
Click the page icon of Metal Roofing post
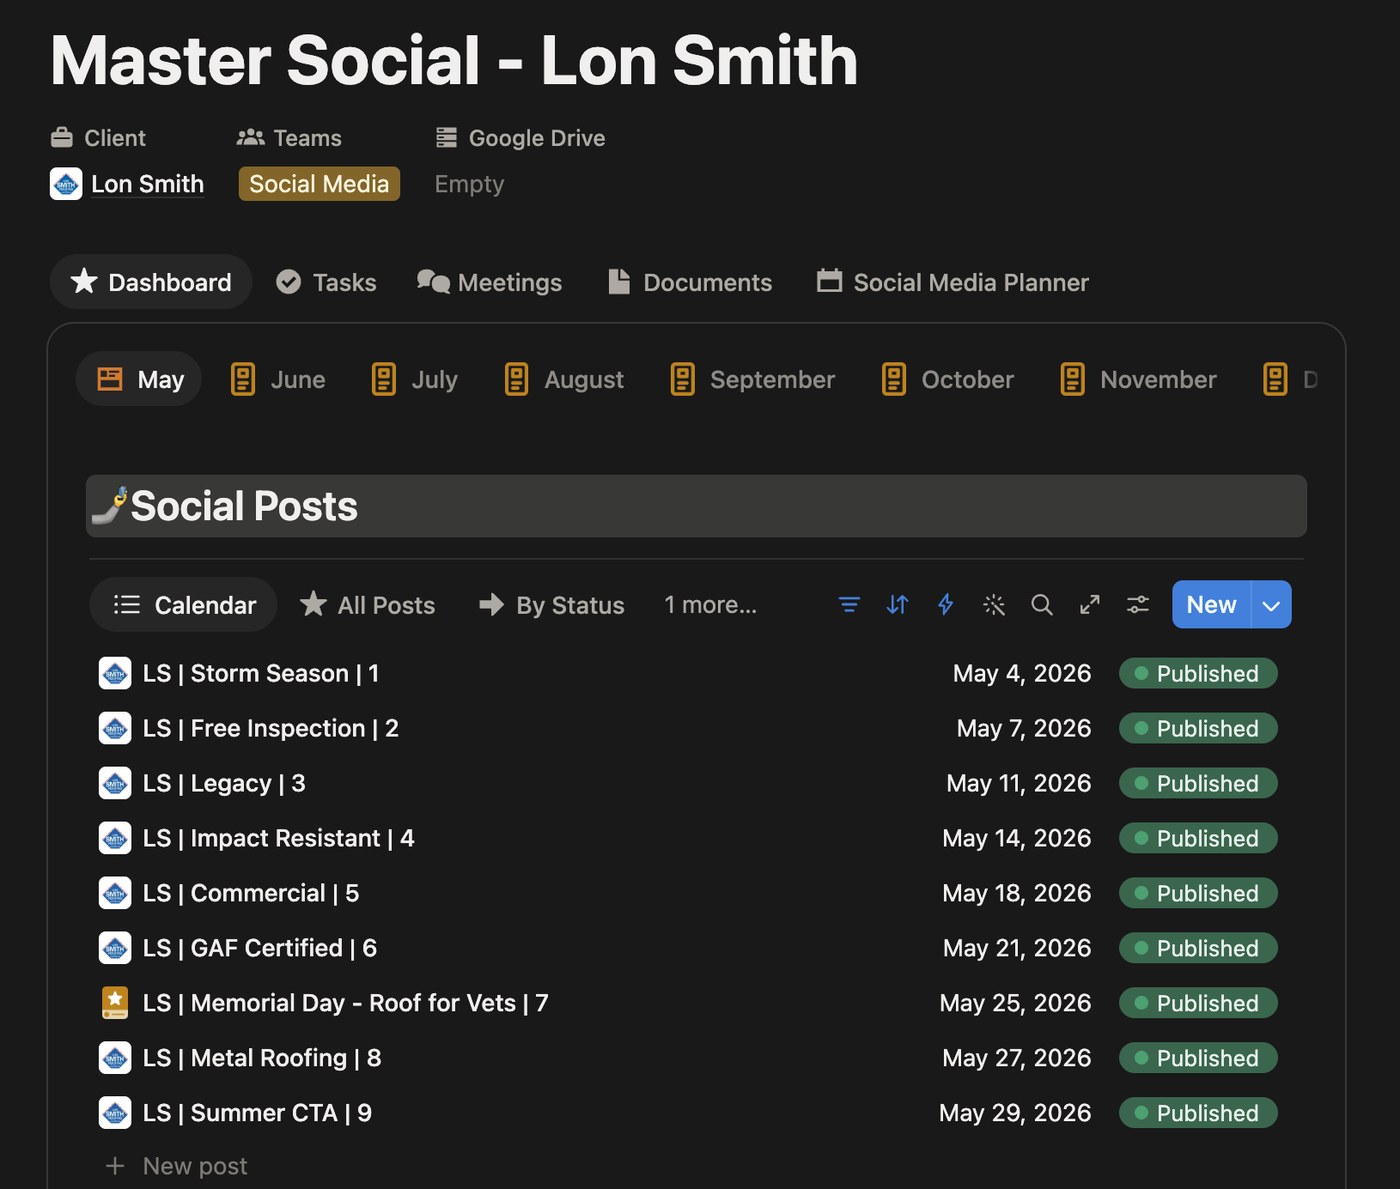click(115, 1058)
